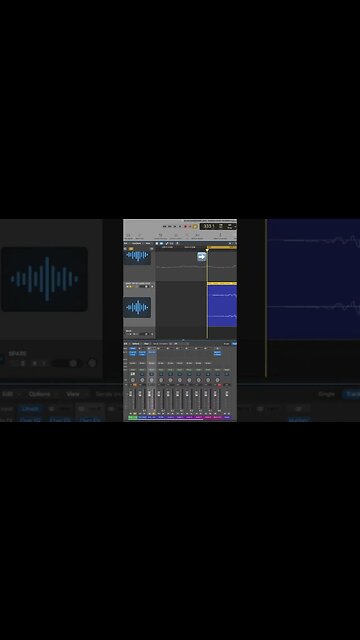This screenshot has width=360, height=640.
Task: Click the pan knob on the green-labeled mixer strip
Action: (x=133, y=380)
